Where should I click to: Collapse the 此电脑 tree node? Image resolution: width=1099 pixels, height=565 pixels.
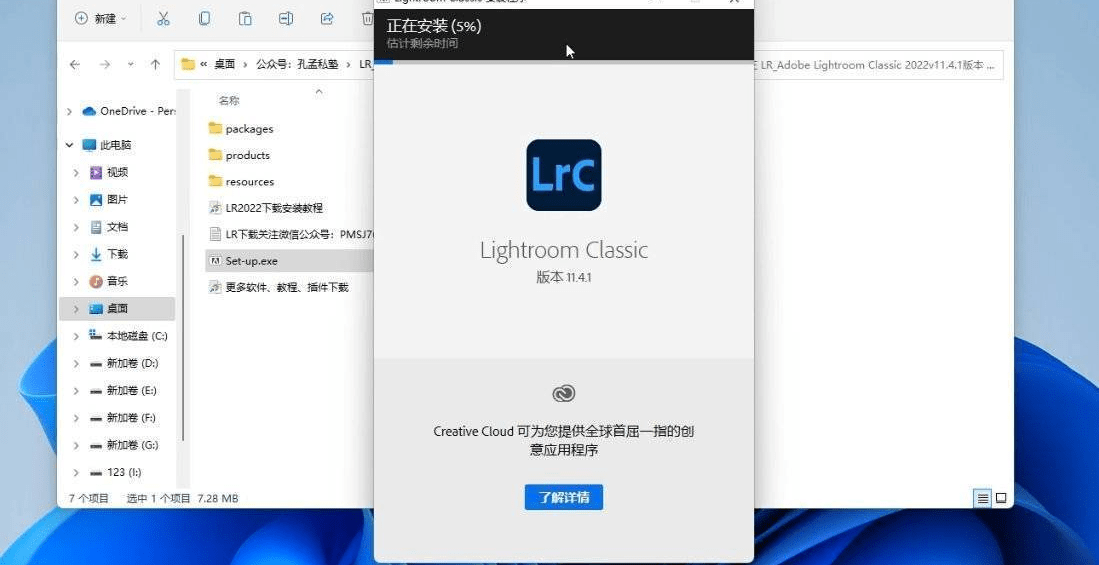pyautogui.click(x=69, y=145)
